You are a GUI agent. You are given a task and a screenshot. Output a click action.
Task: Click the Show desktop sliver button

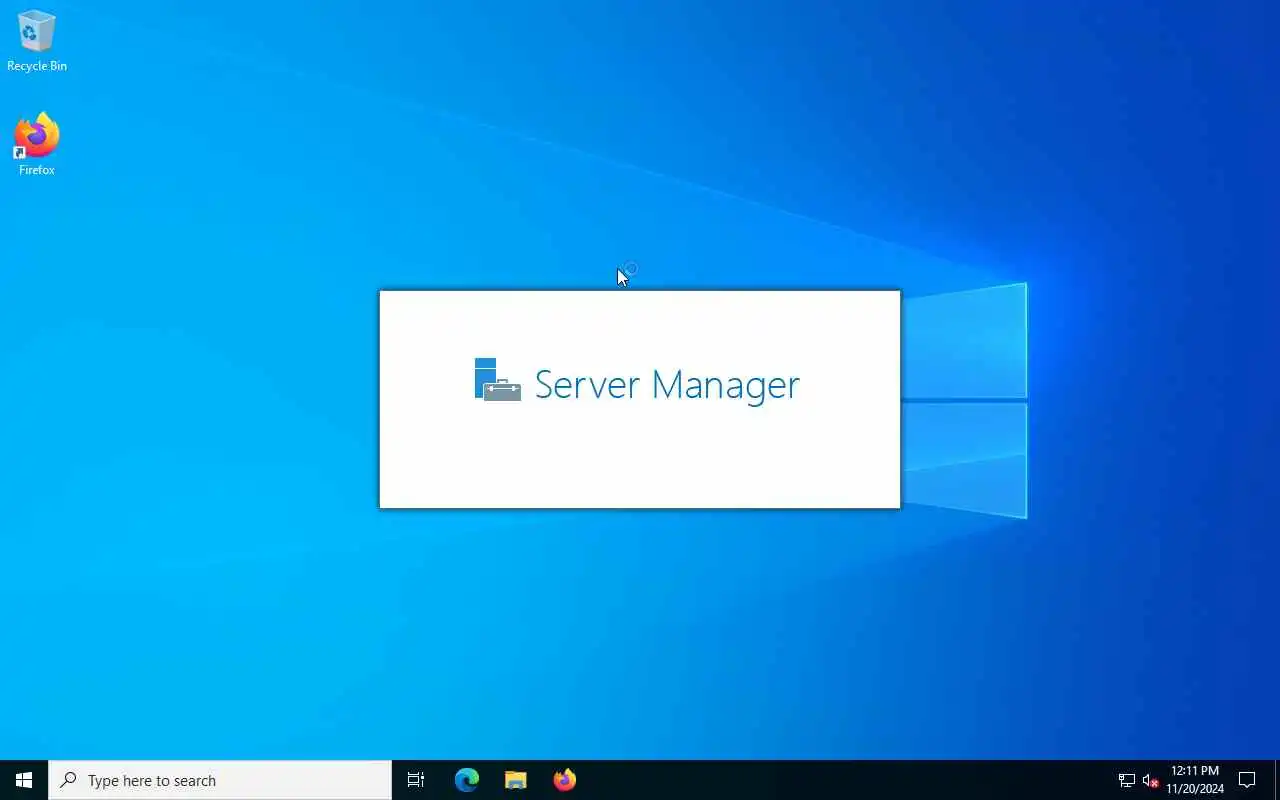point(1276,780)
